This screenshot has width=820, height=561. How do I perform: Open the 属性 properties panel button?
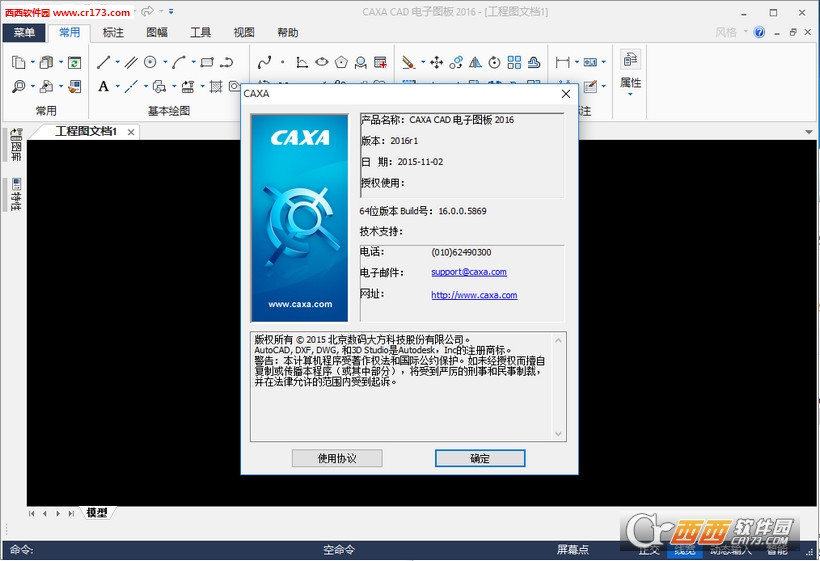[630, 72]
